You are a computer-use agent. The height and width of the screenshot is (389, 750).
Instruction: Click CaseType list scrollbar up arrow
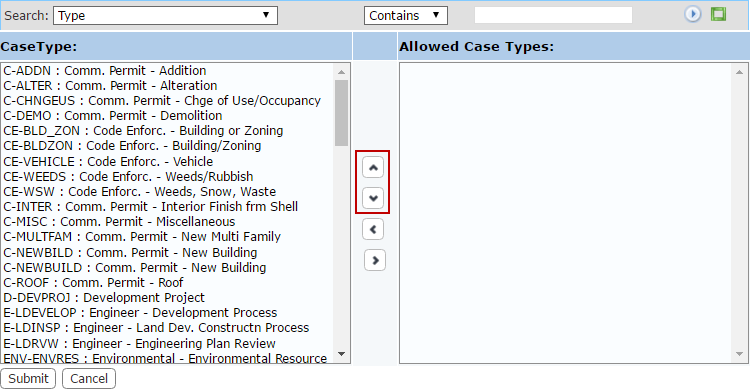[x=342, y=72]
